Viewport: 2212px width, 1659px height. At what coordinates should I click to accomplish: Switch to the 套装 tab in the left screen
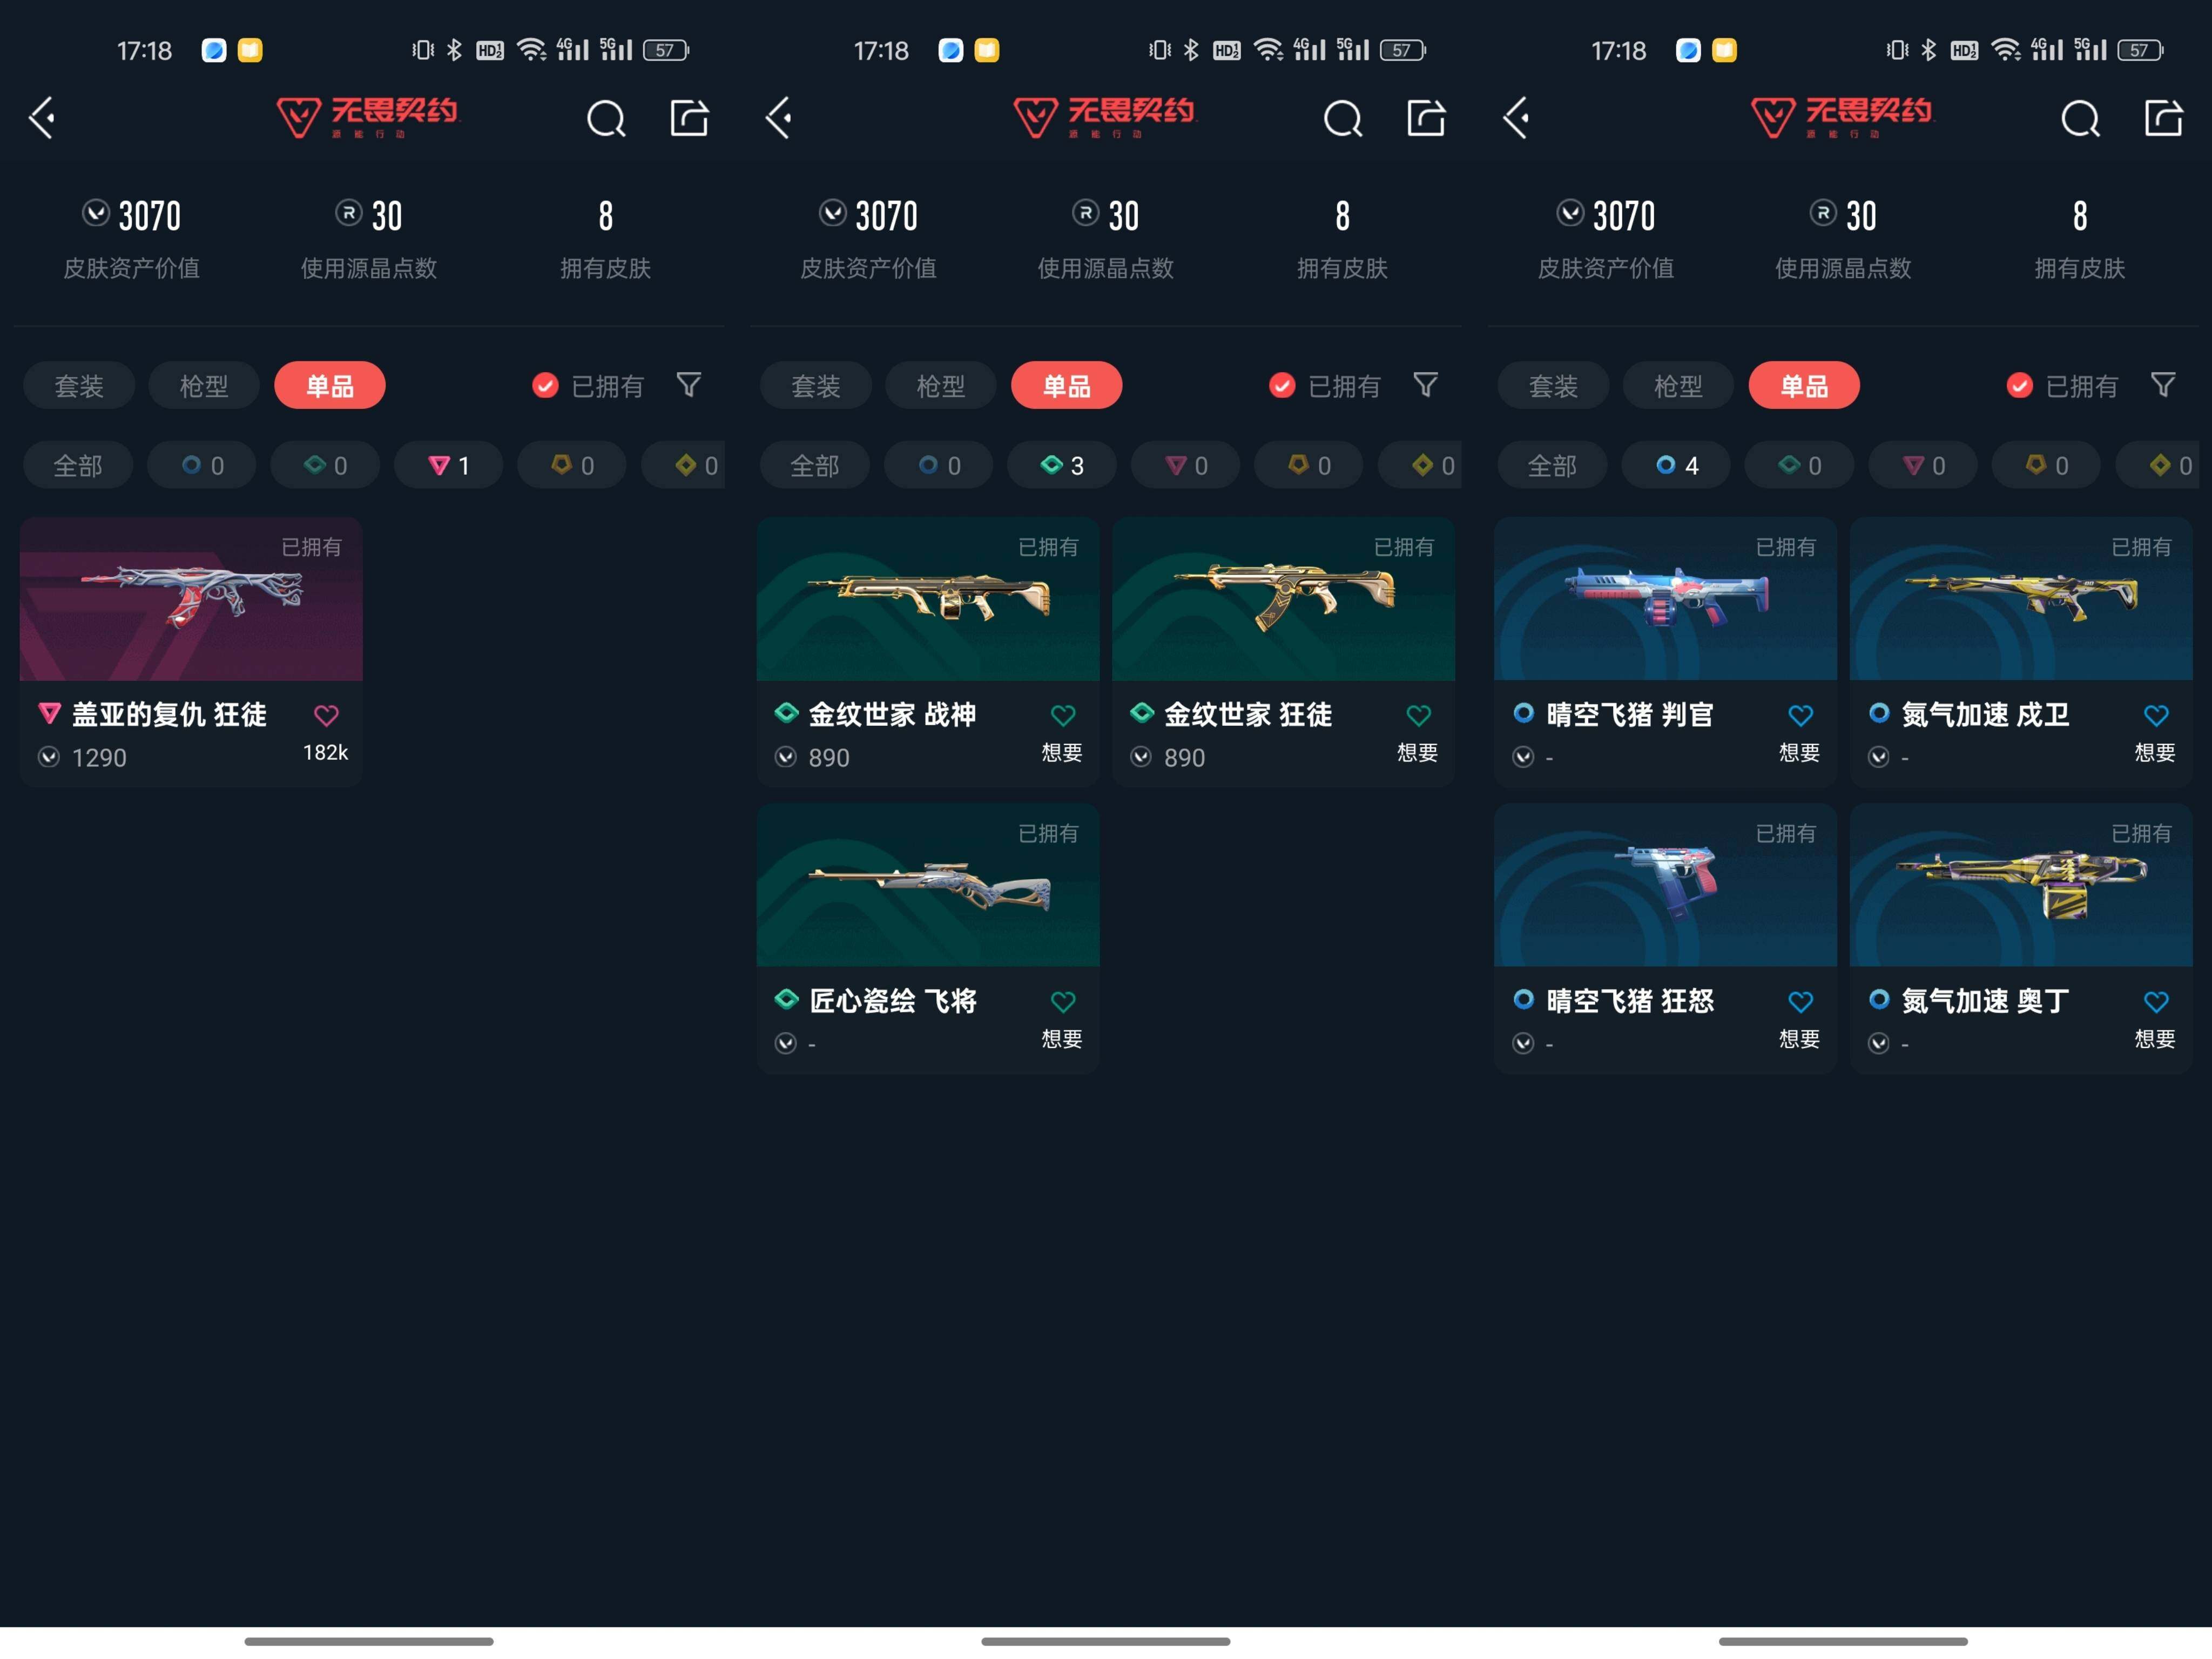point(79,386)
